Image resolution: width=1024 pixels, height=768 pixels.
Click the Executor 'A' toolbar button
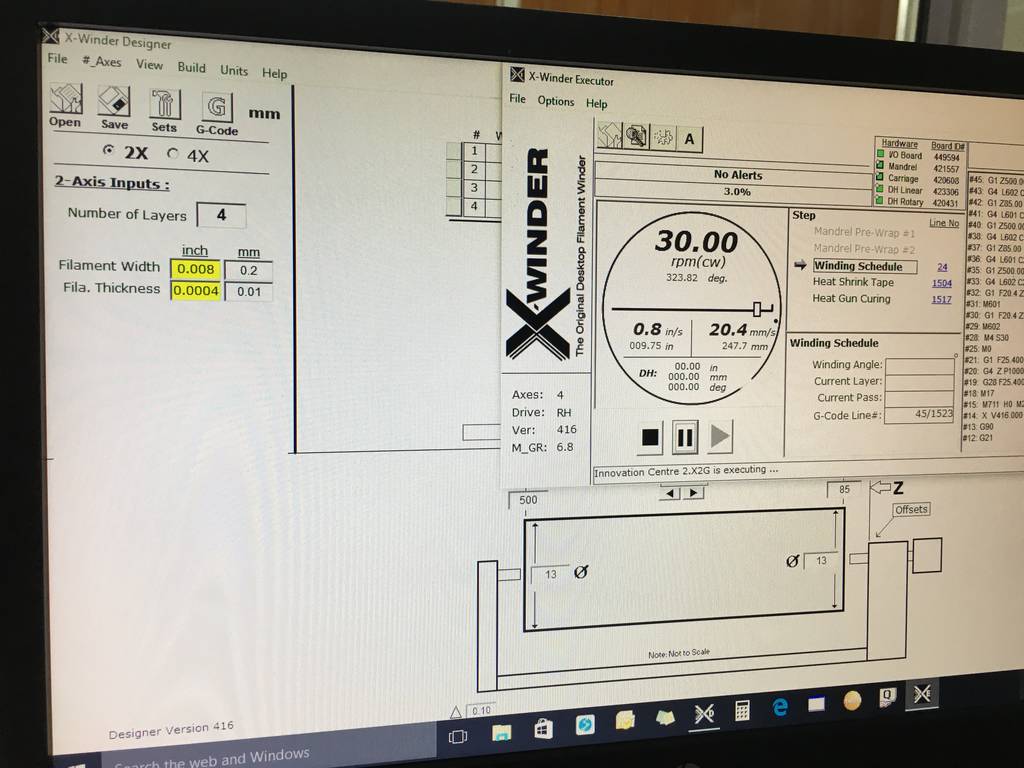(x=689, y=139)
